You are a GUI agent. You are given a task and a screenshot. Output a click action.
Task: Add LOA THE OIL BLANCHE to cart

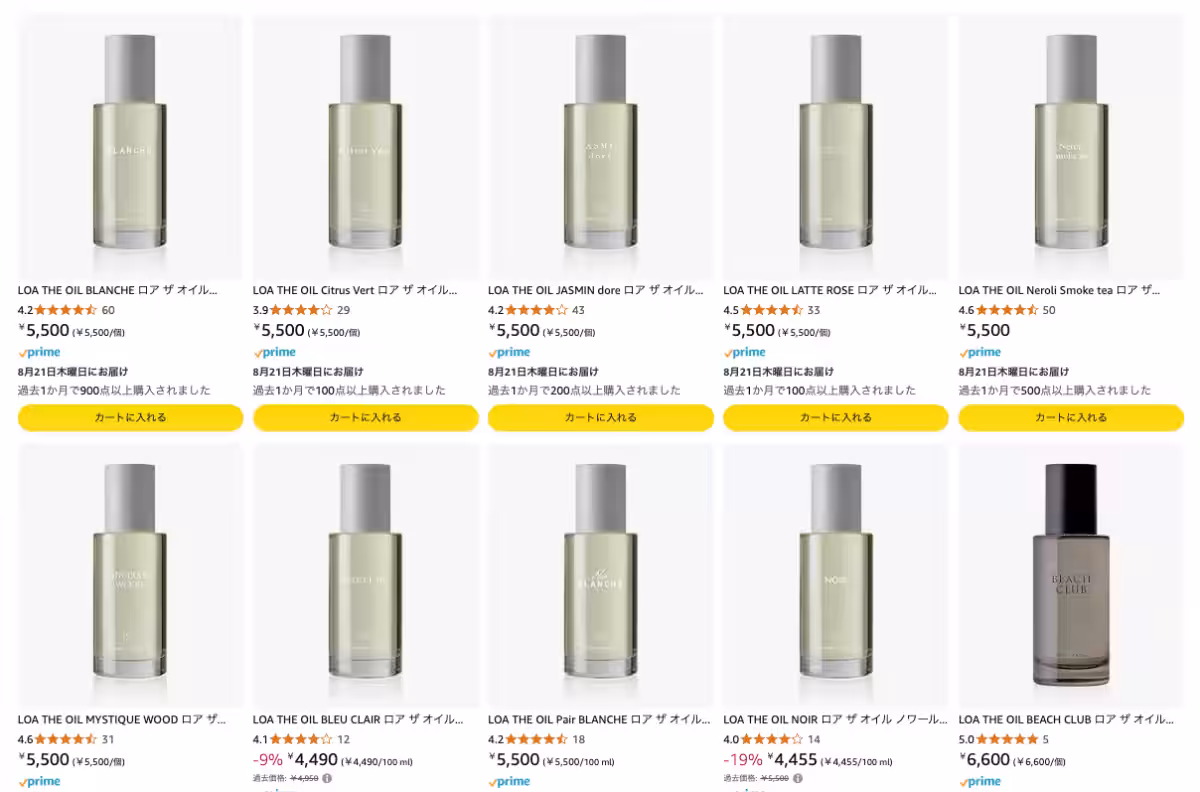(x=130, y=417)
